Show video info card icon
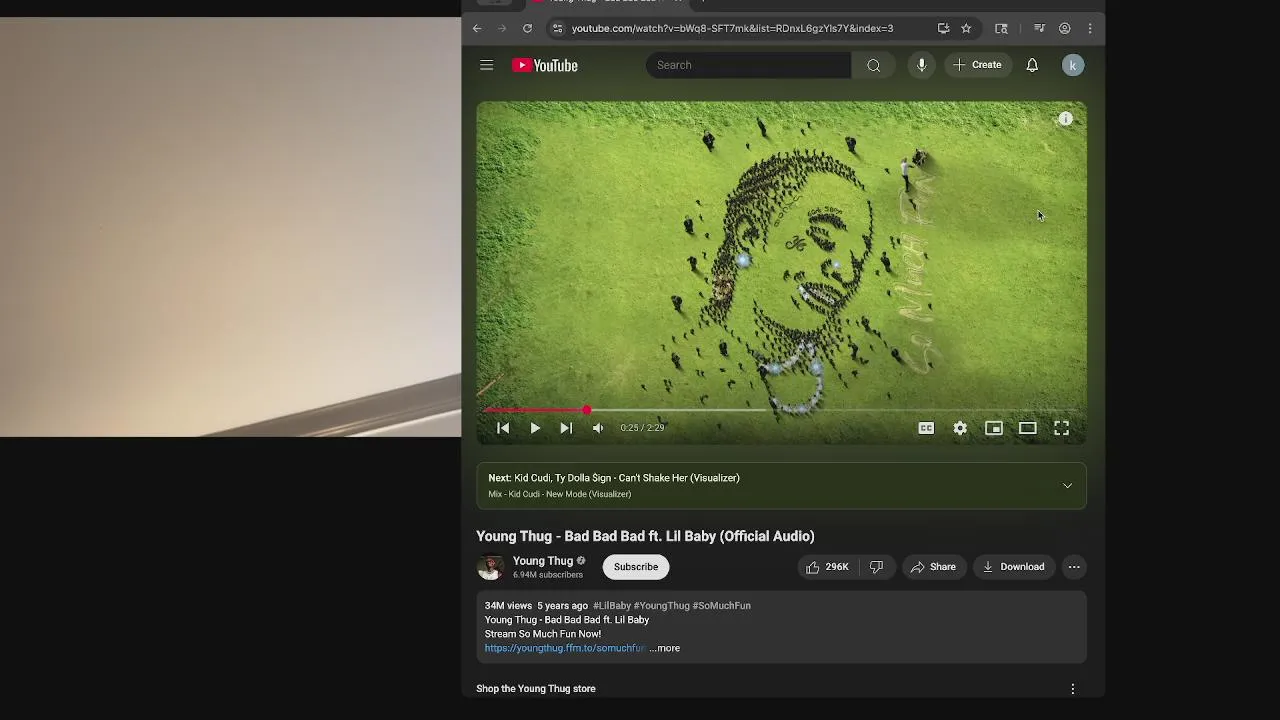Screen dimensions: 1280x720 (x=1066, y=119)
